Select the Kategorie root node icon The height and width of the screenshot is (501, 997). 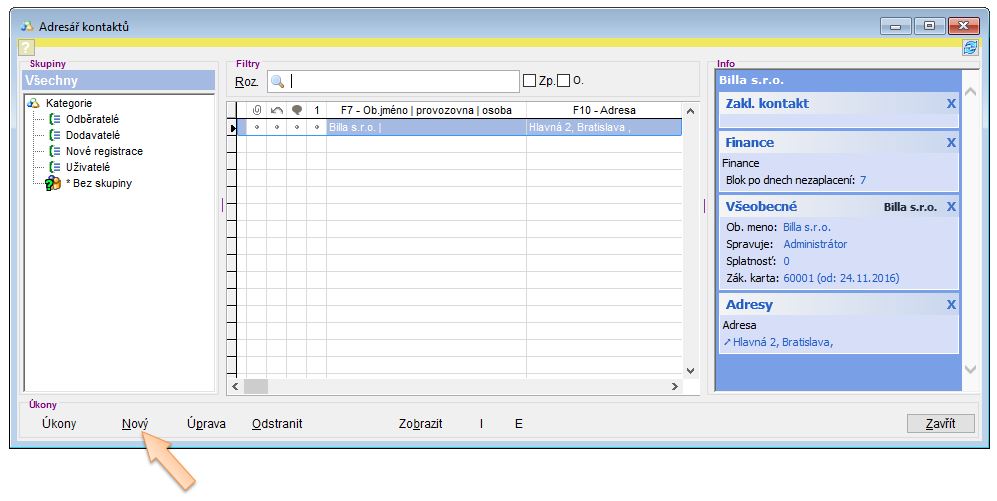click(33, 103)
